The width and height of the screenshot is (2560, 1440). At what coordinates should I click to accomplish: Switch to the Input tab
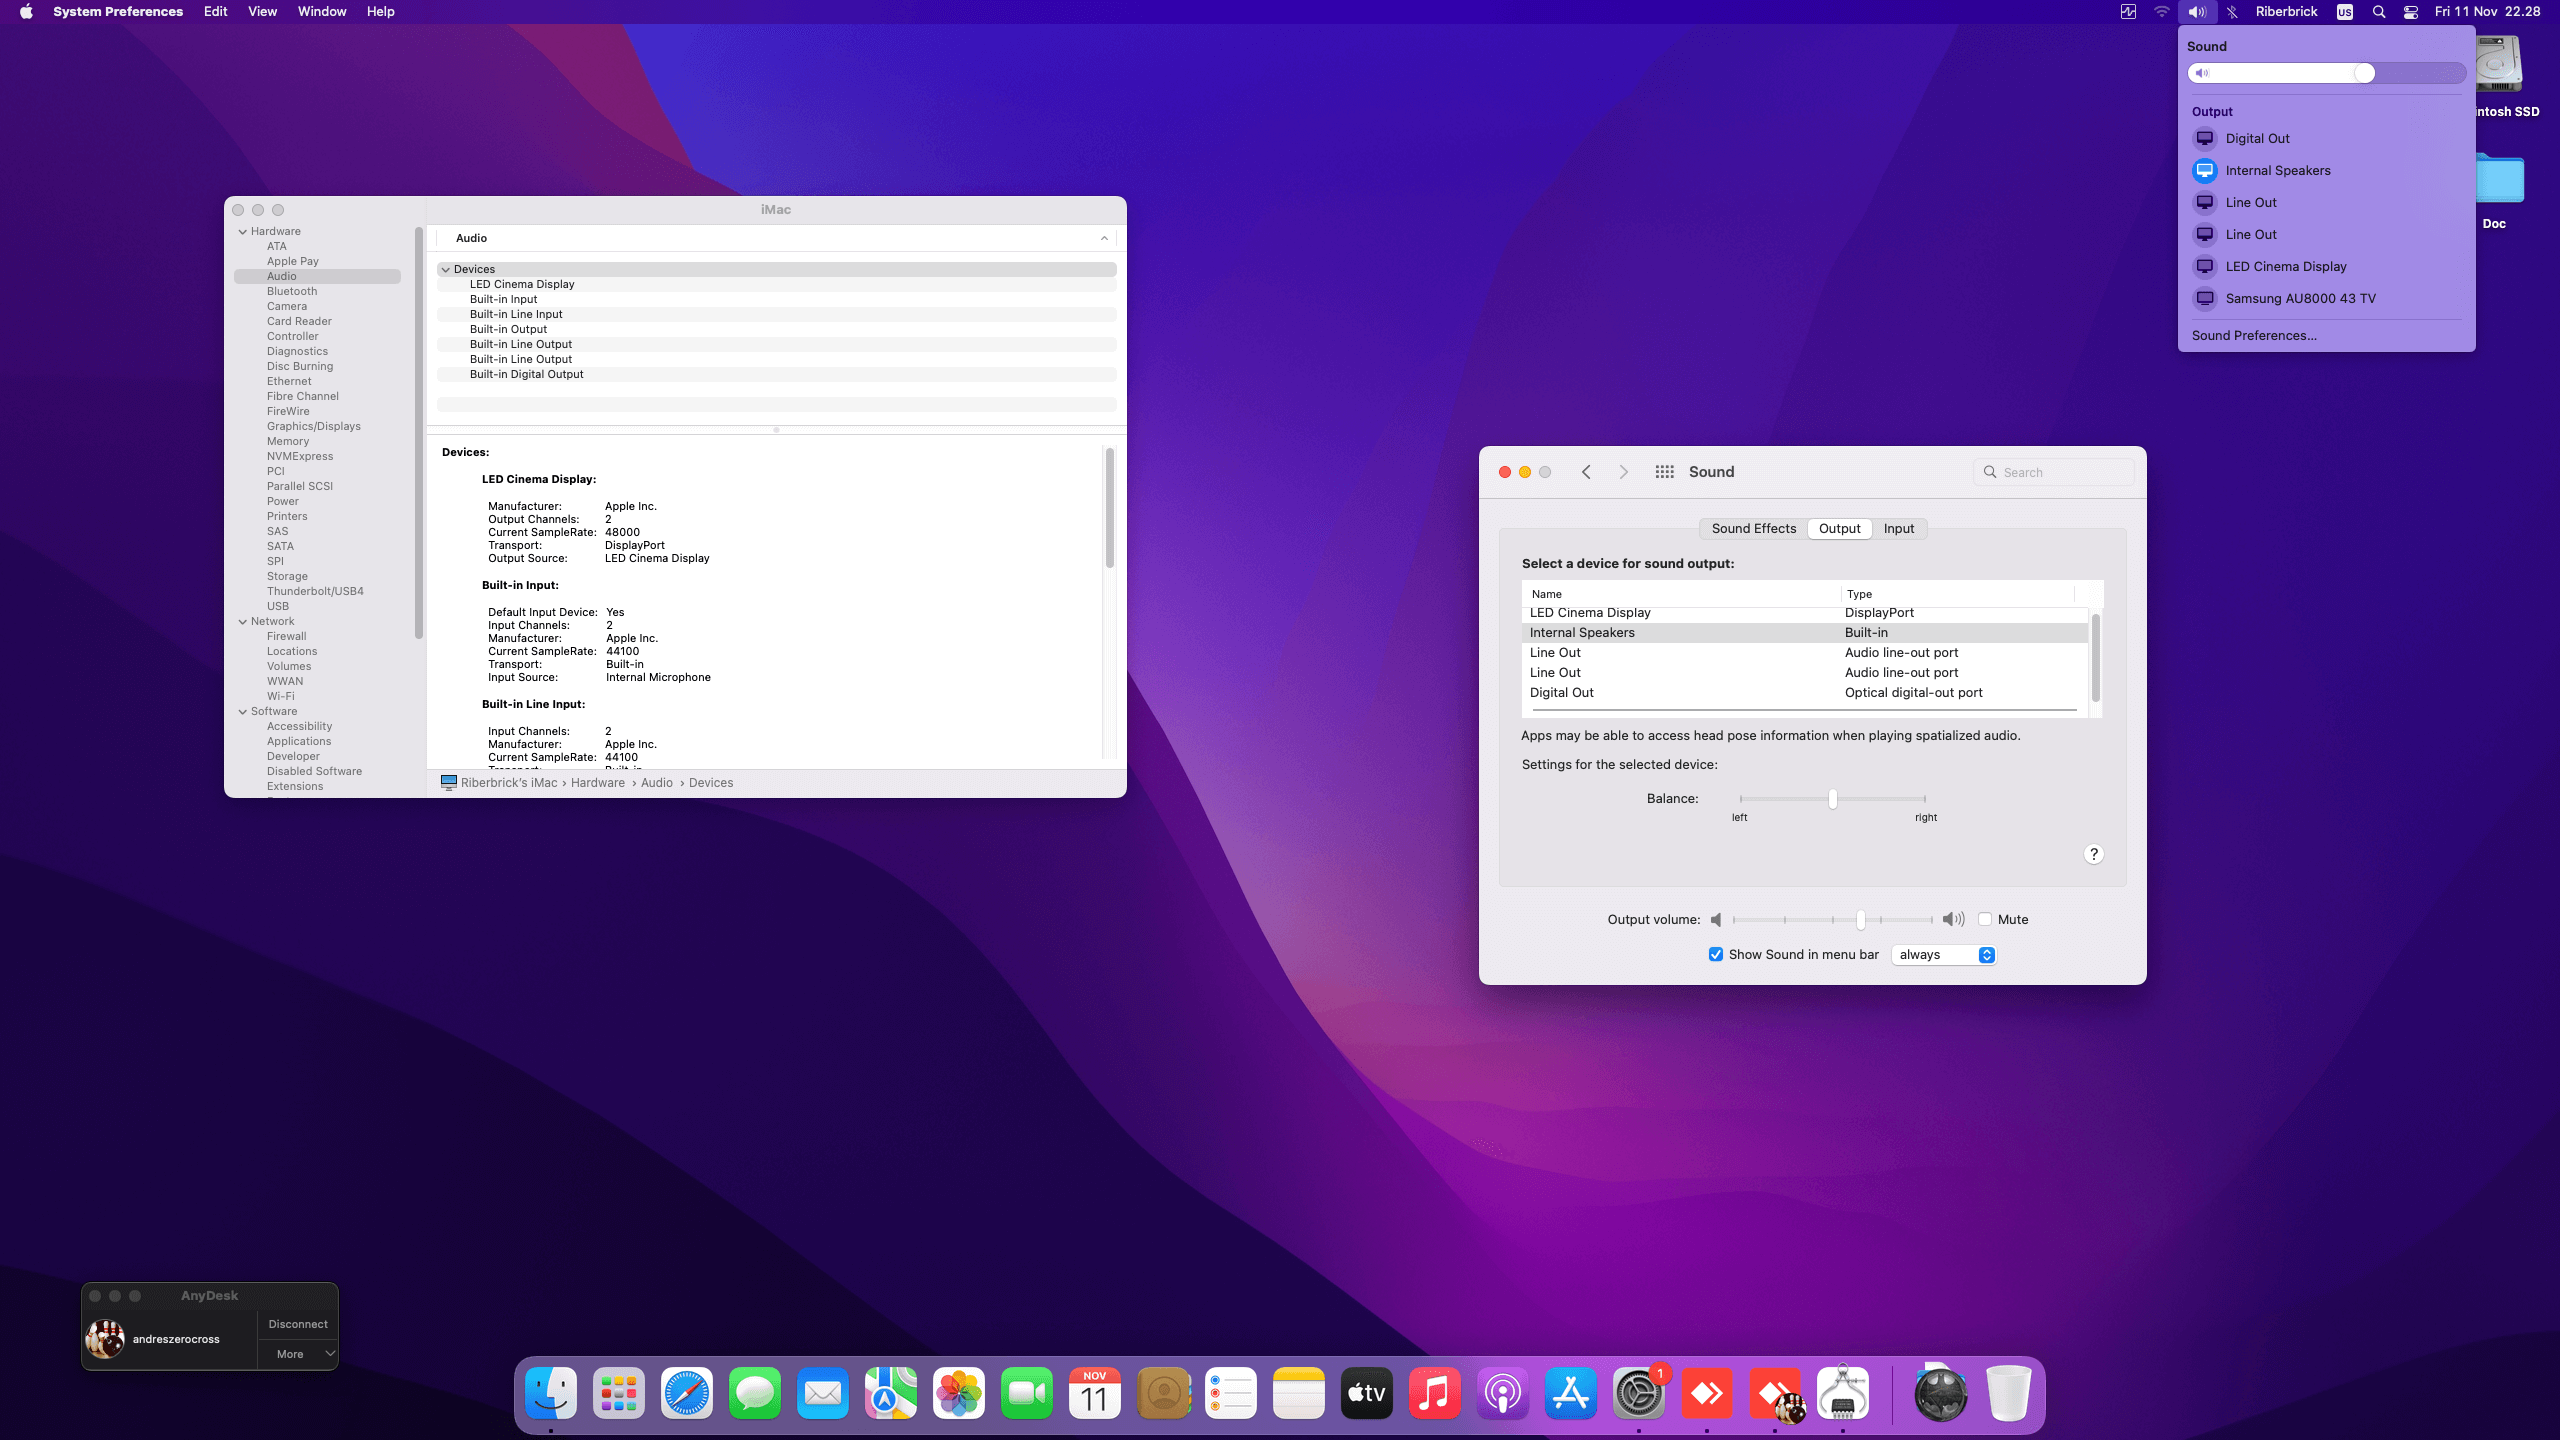[x=1898, y=529]
